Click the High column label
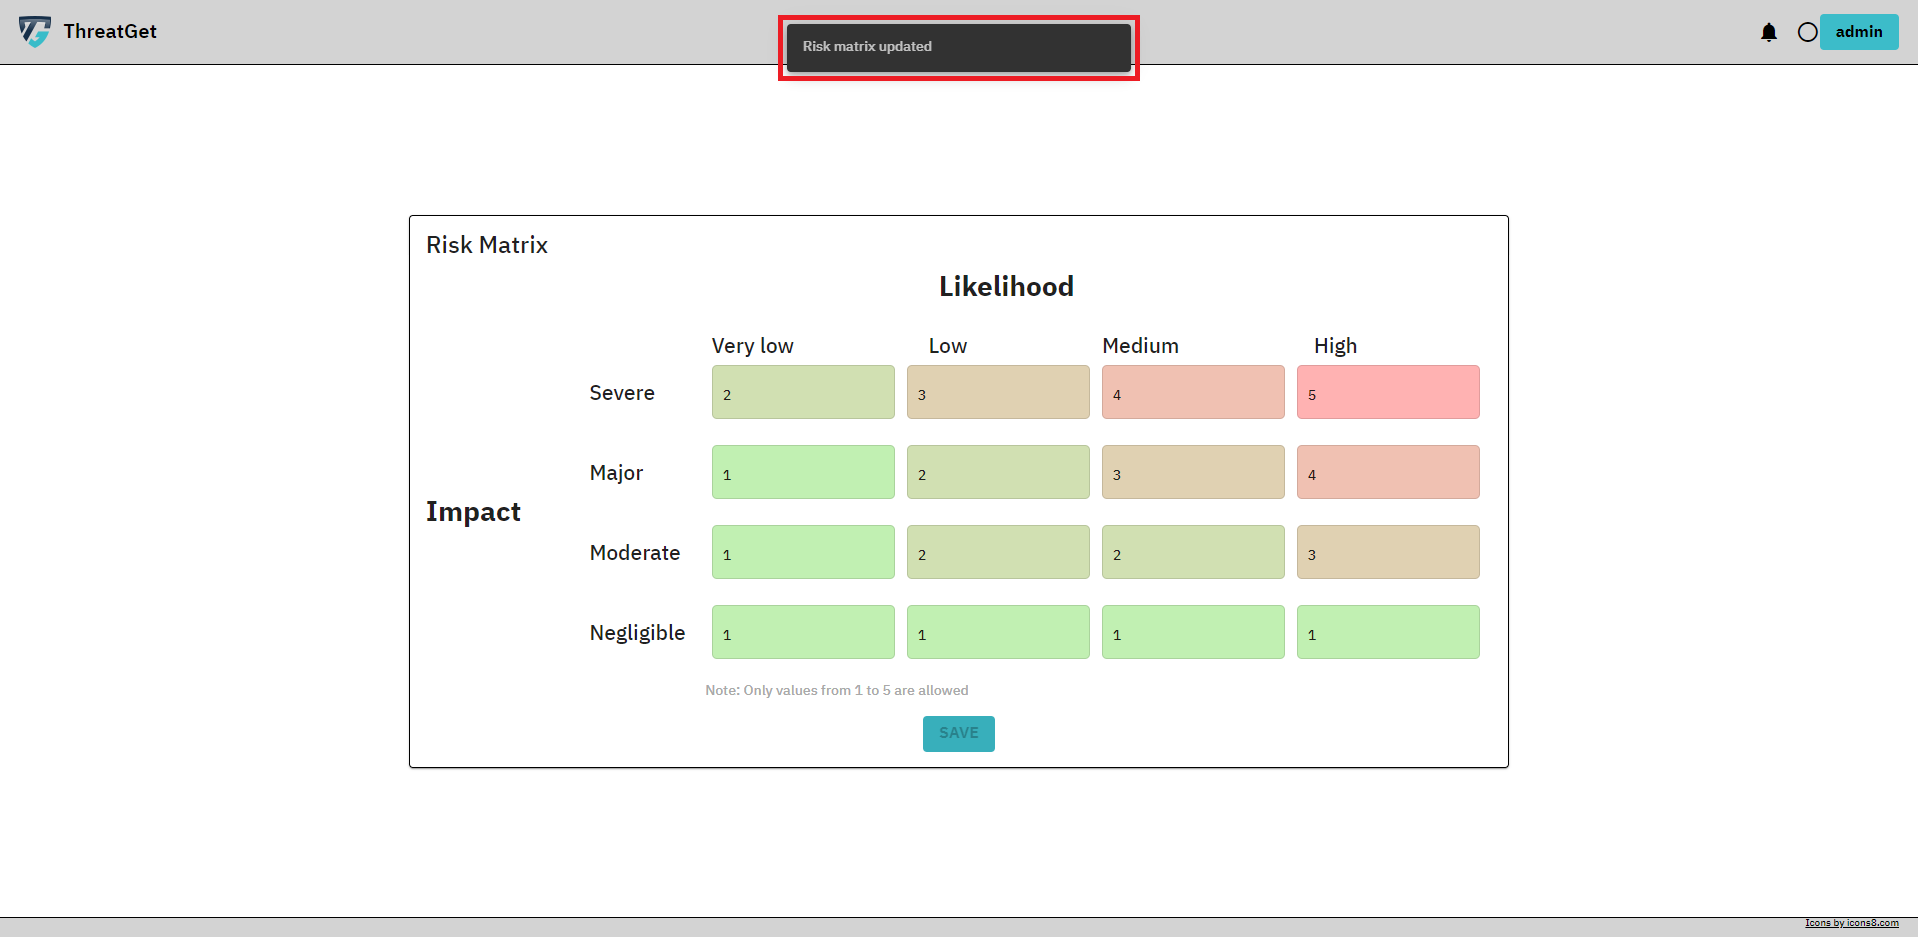This screenshot has height=937, width=1918. pos(1335,346)
